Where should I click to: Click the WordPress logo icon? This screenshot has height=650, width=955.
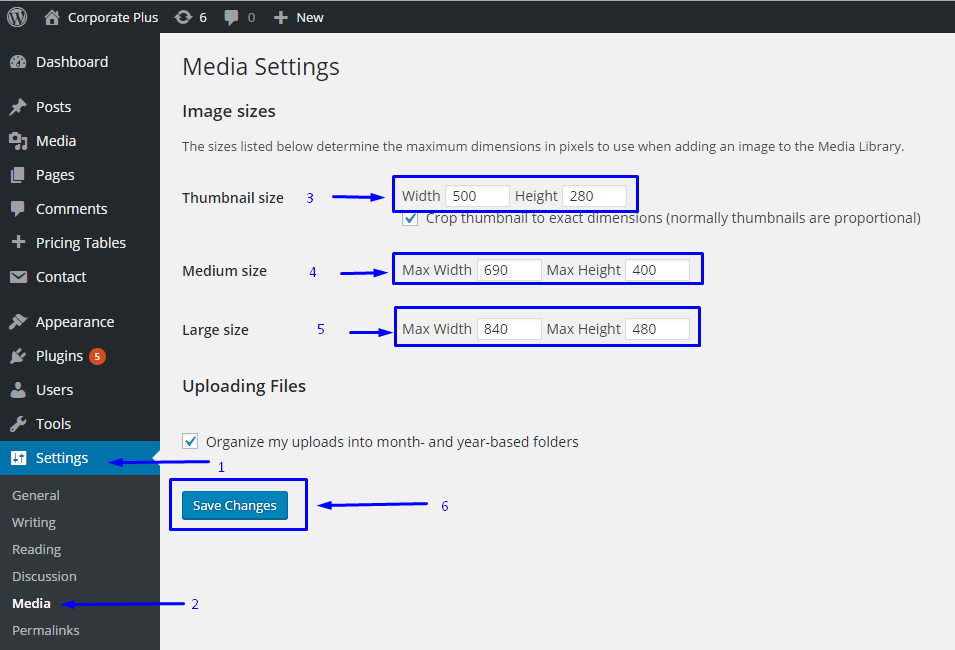(17, 17)
